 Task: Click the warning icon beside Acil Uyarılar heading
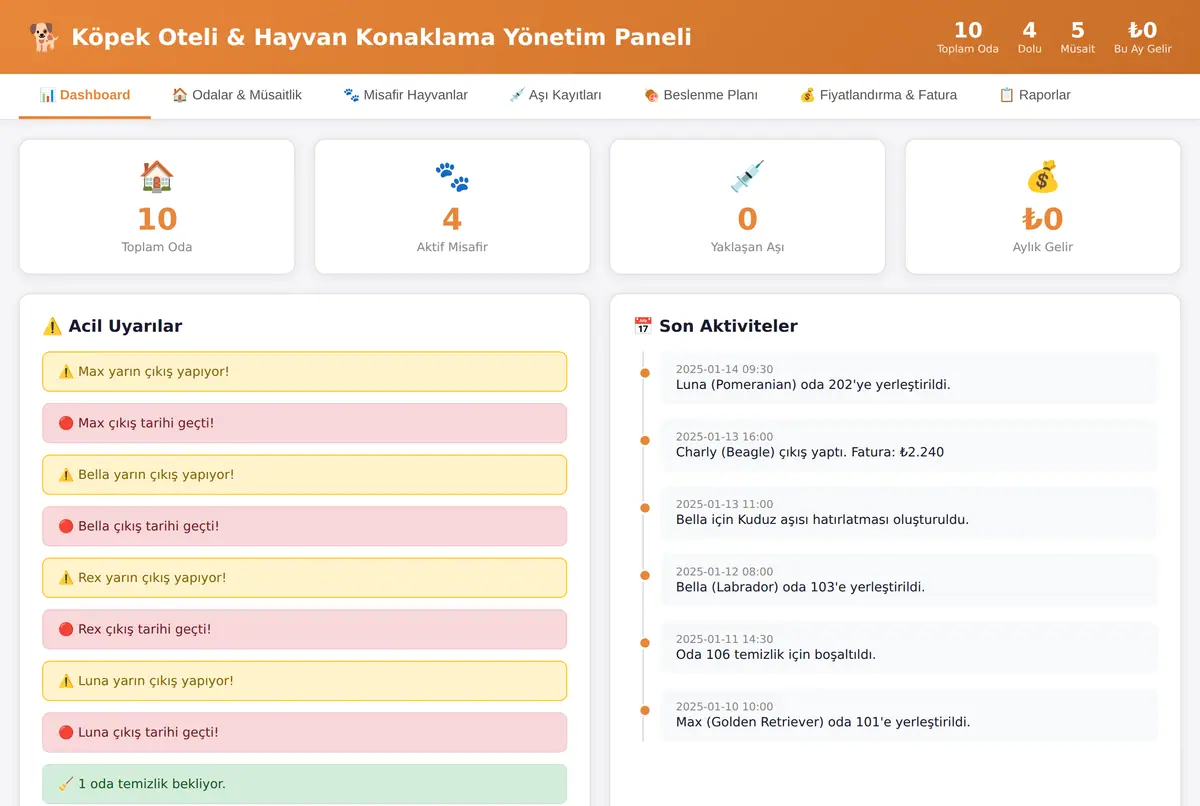pyautogui.click(x=53, y=326)
